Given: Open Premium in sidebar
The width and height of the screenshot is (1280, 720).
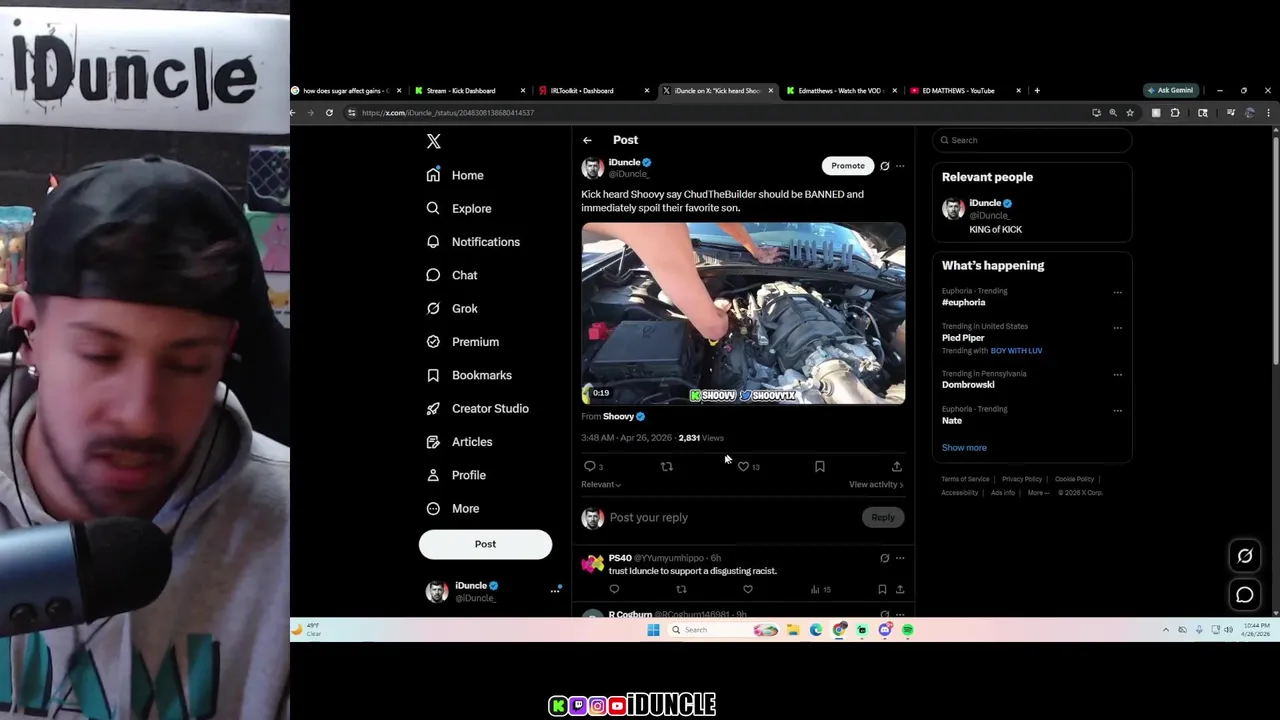Looking at the screenshot, I should point(463,342).
